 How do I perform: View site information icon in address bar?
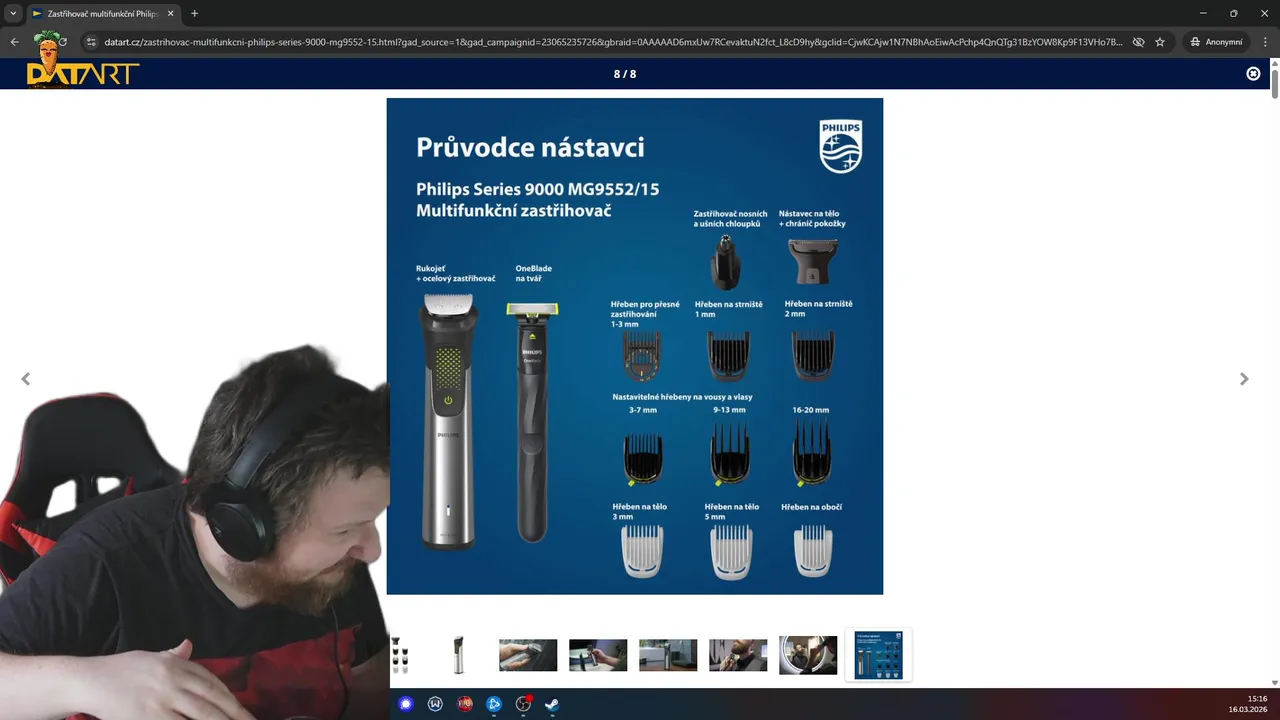click(91, 42)
